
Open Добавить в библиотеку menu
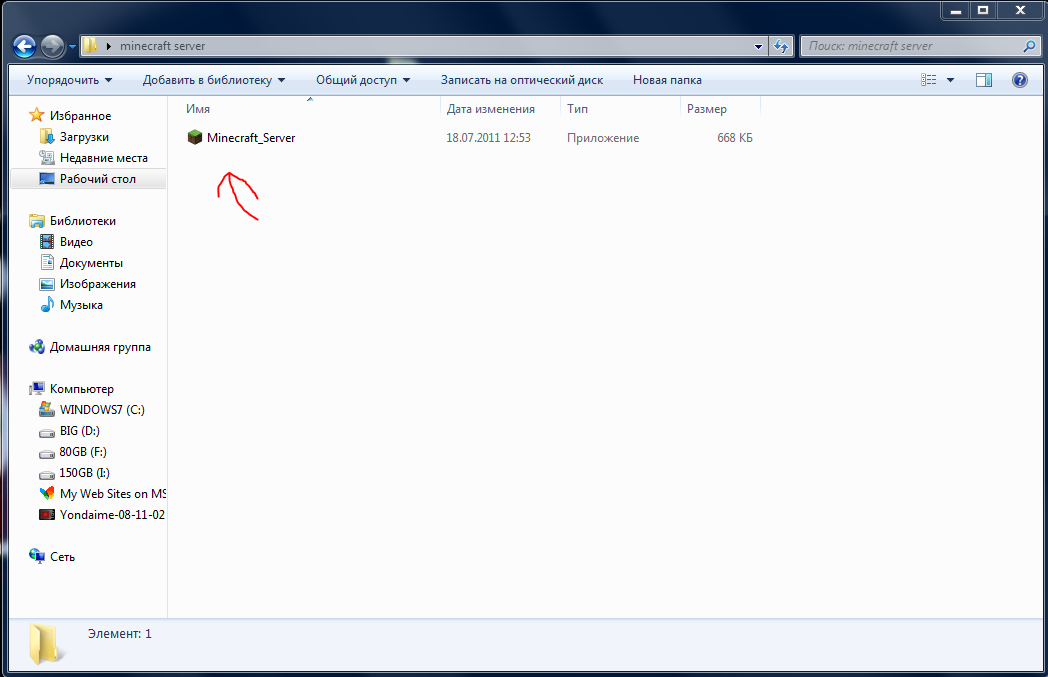tap(214, 80)
